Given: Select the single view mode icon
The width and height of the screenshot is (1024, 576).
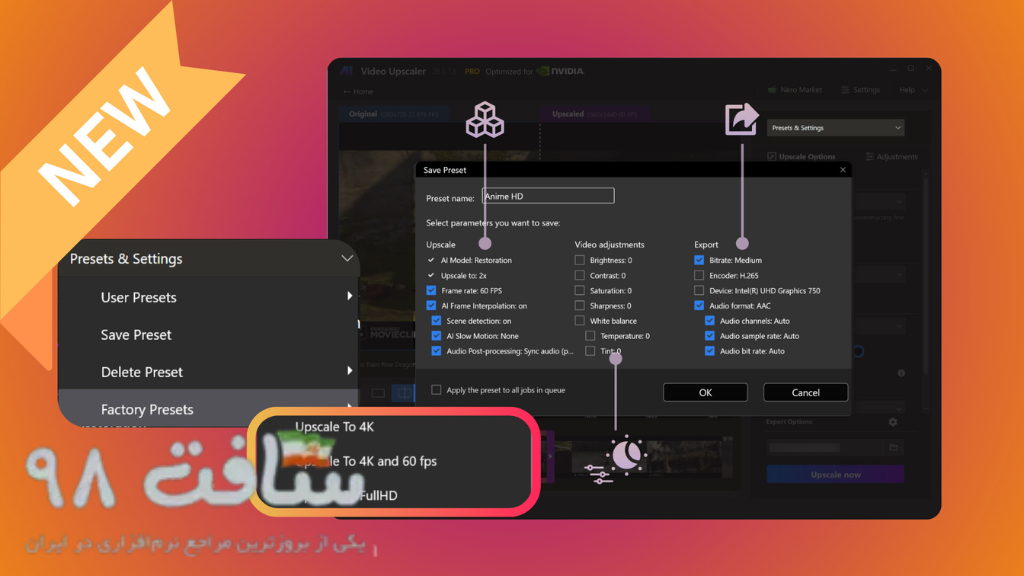Looking at the screenshot, I should (x=378, y=393).
